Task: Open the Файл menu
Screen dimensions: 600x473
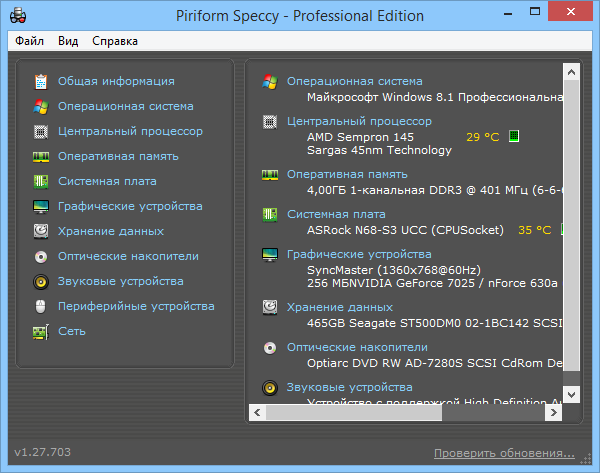Action: click(x=29, y=41)
